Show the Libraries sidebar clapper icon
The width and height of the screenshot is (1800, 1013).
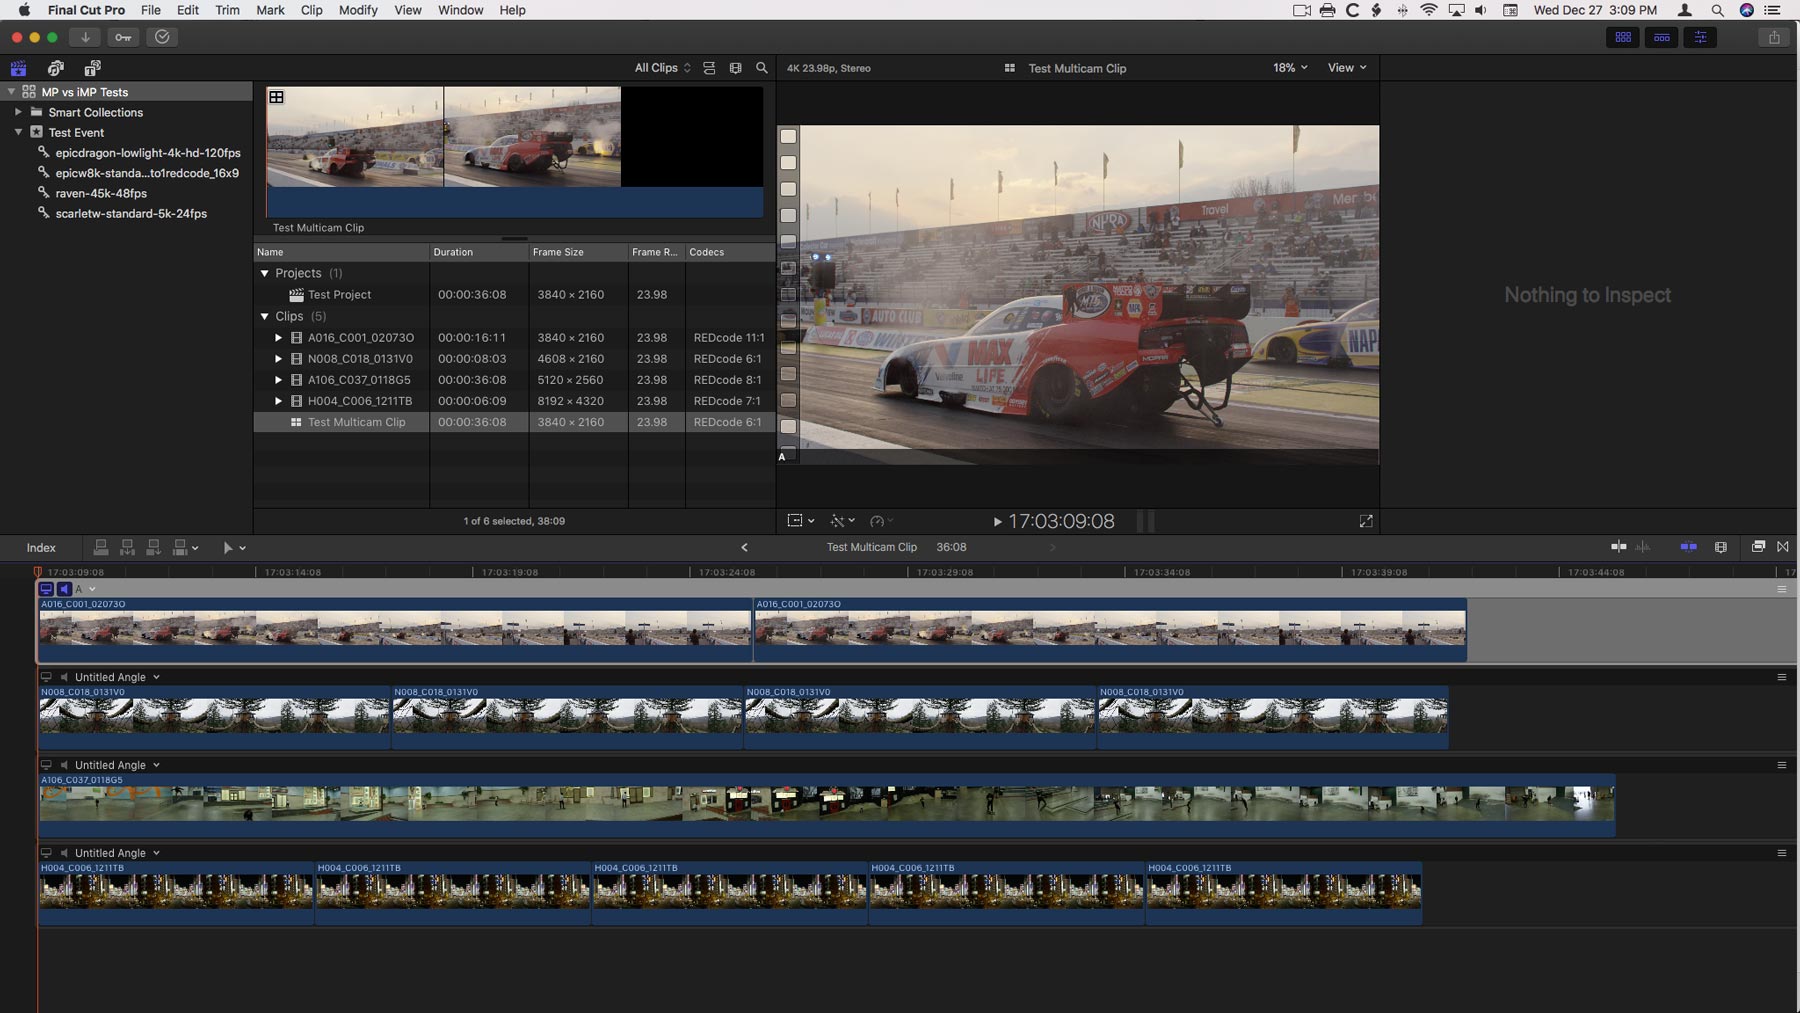pyautogui.click(x=18, y=68)
